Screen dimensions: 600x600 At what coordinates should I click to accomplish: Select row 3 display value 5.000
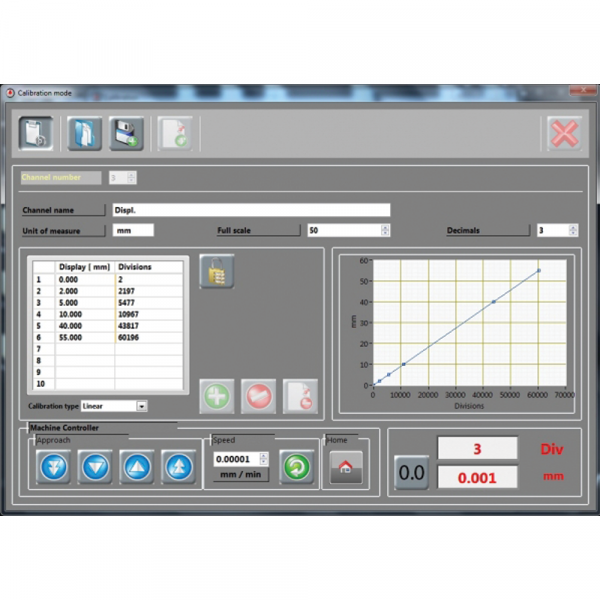86,301
